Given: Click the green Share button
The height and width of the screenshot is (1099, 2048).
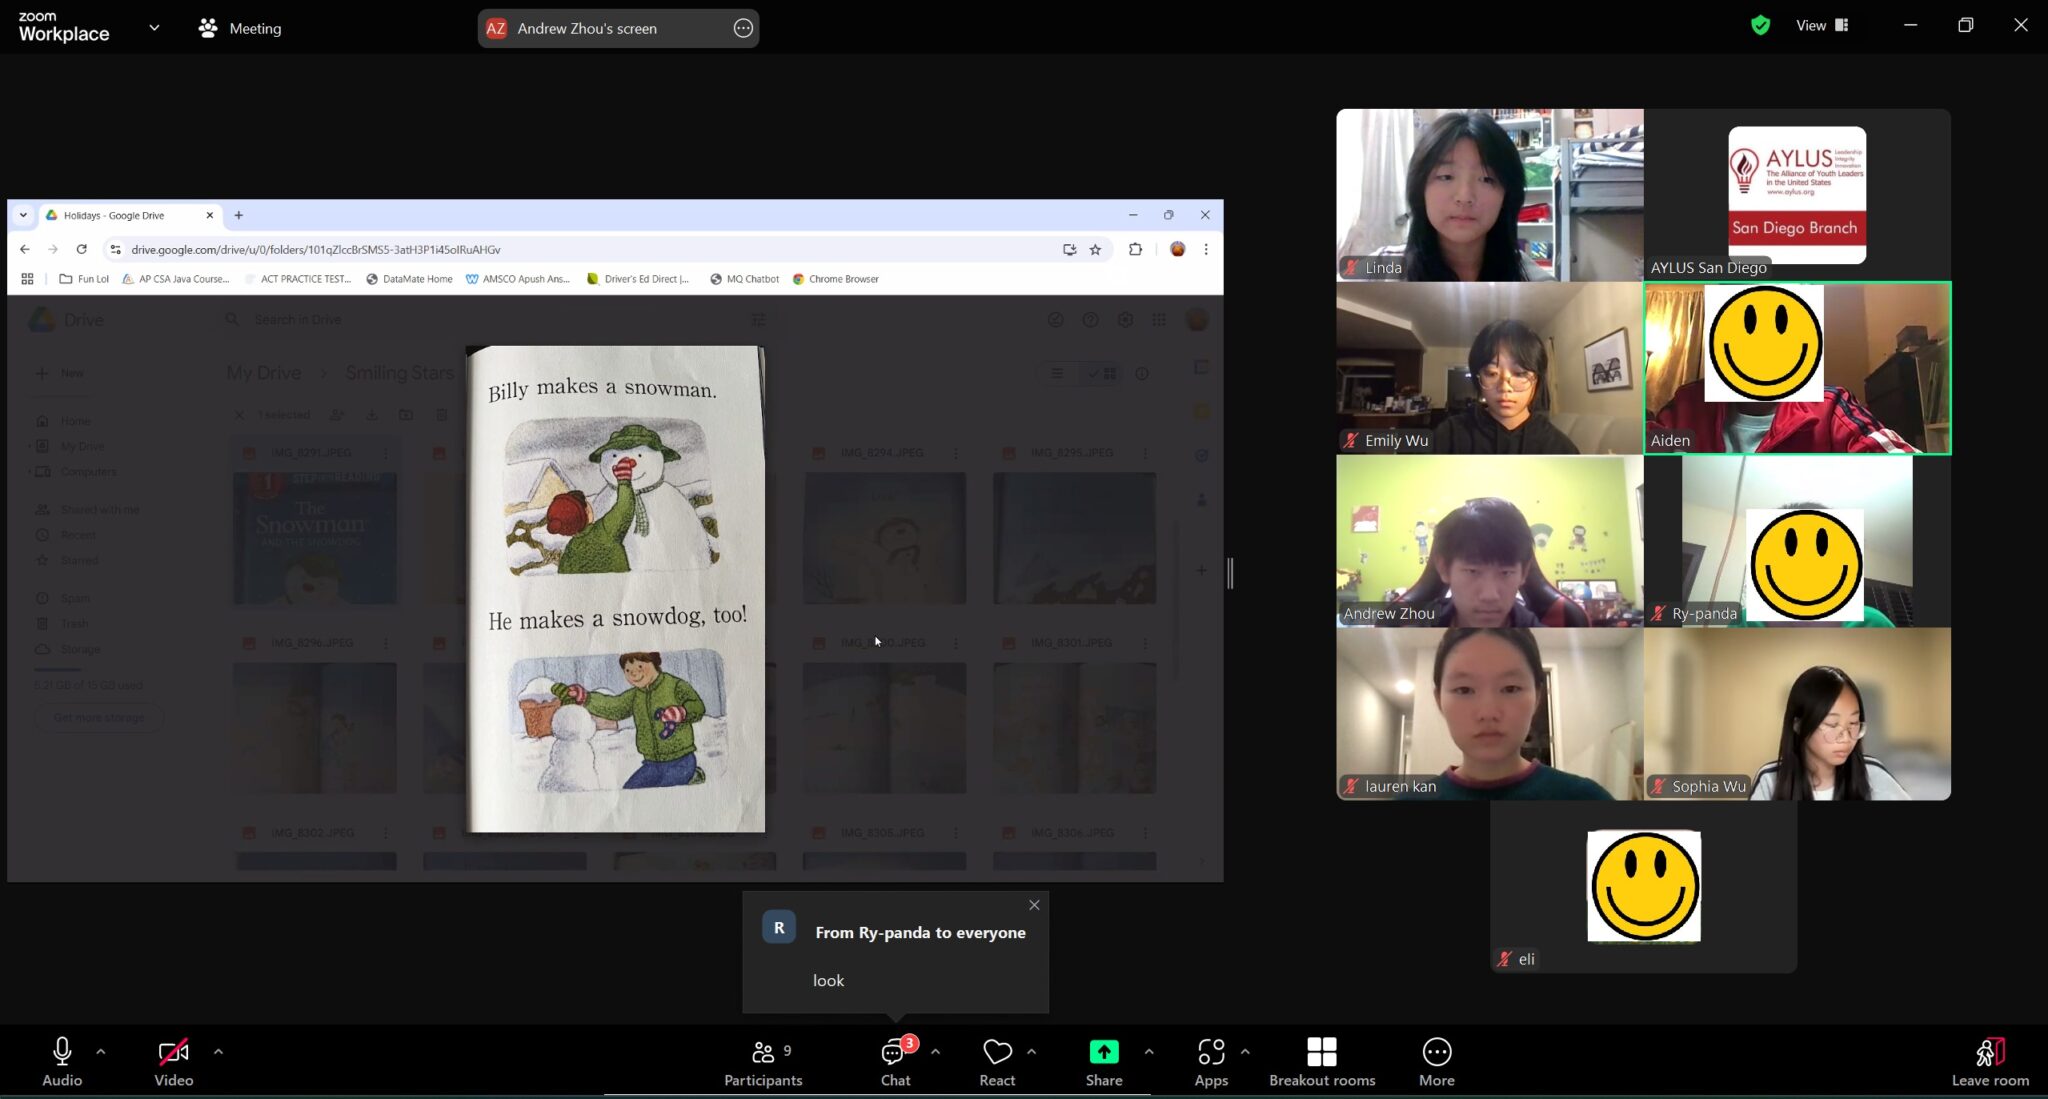Looking at the screenshot, I should tap(1104, 1062).
